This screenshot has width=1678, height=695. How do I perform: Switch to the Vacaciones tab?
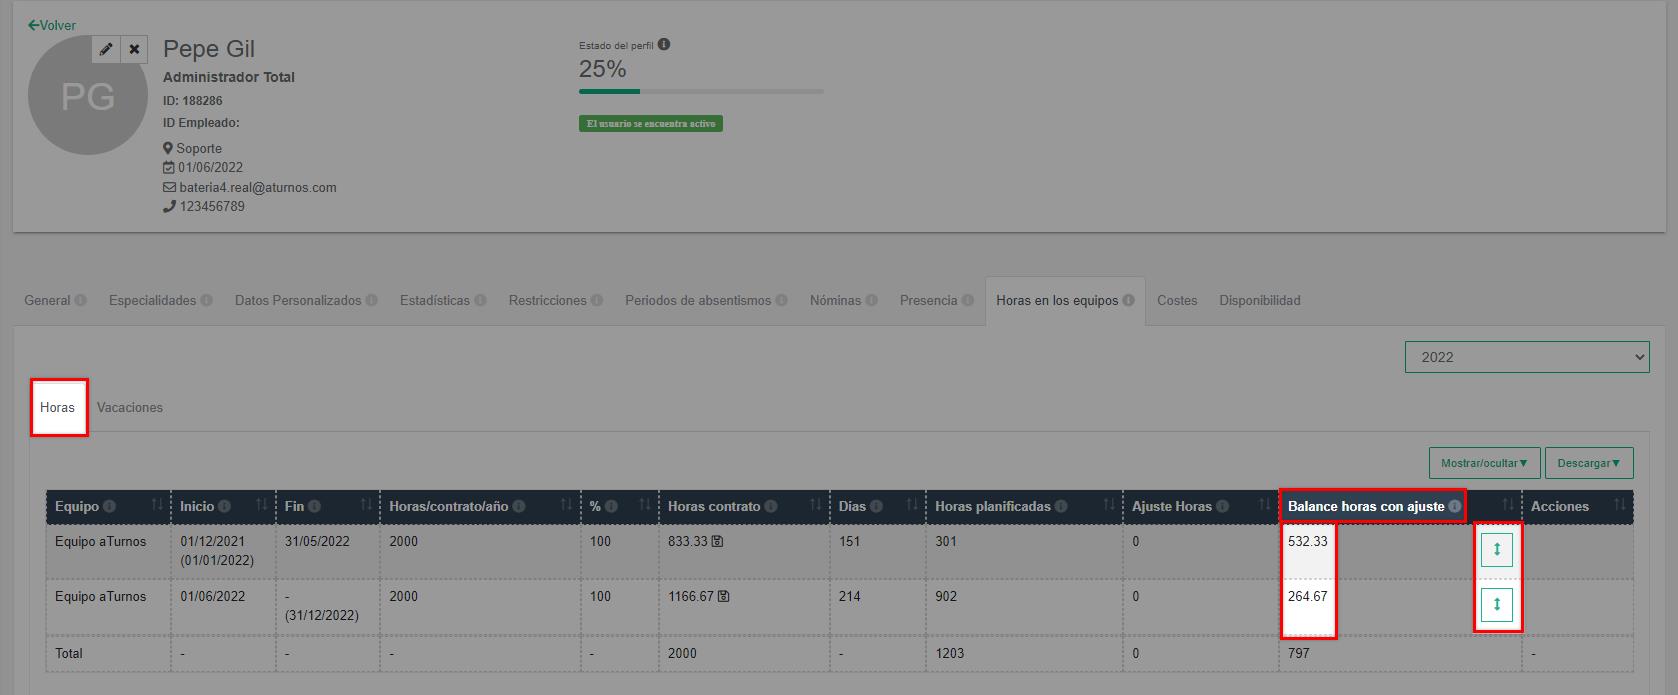point(130,408)
